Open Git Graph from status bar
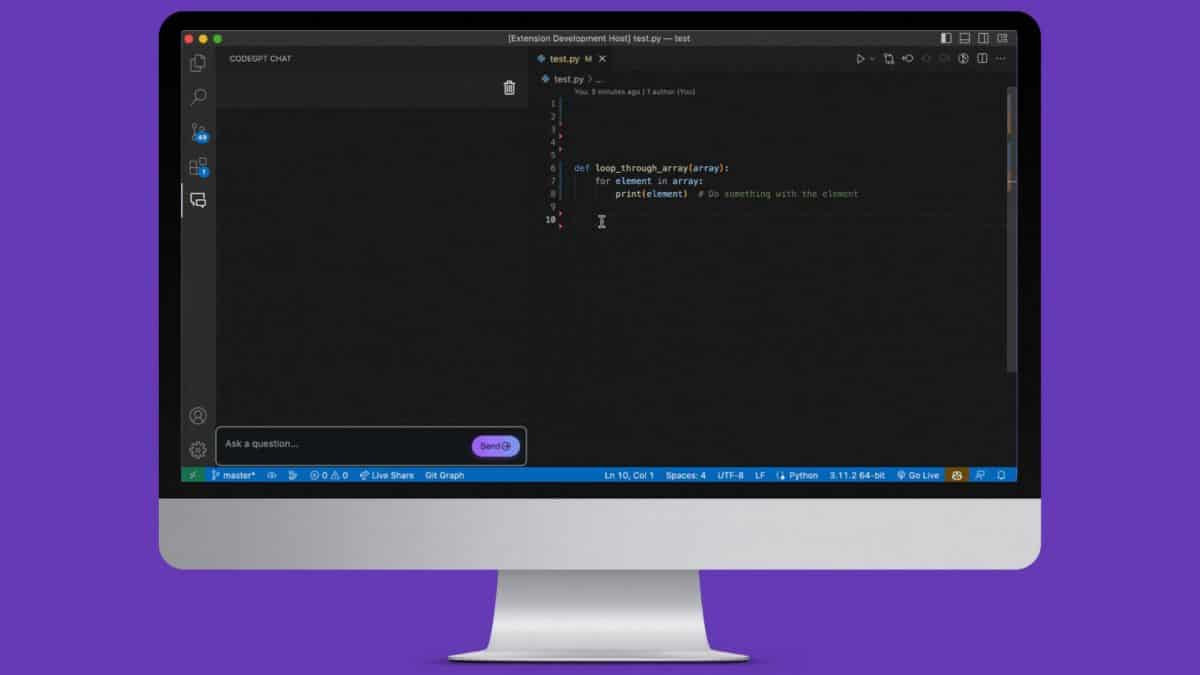The width and height of the screenshot is (1200, 675). (444, 475)
